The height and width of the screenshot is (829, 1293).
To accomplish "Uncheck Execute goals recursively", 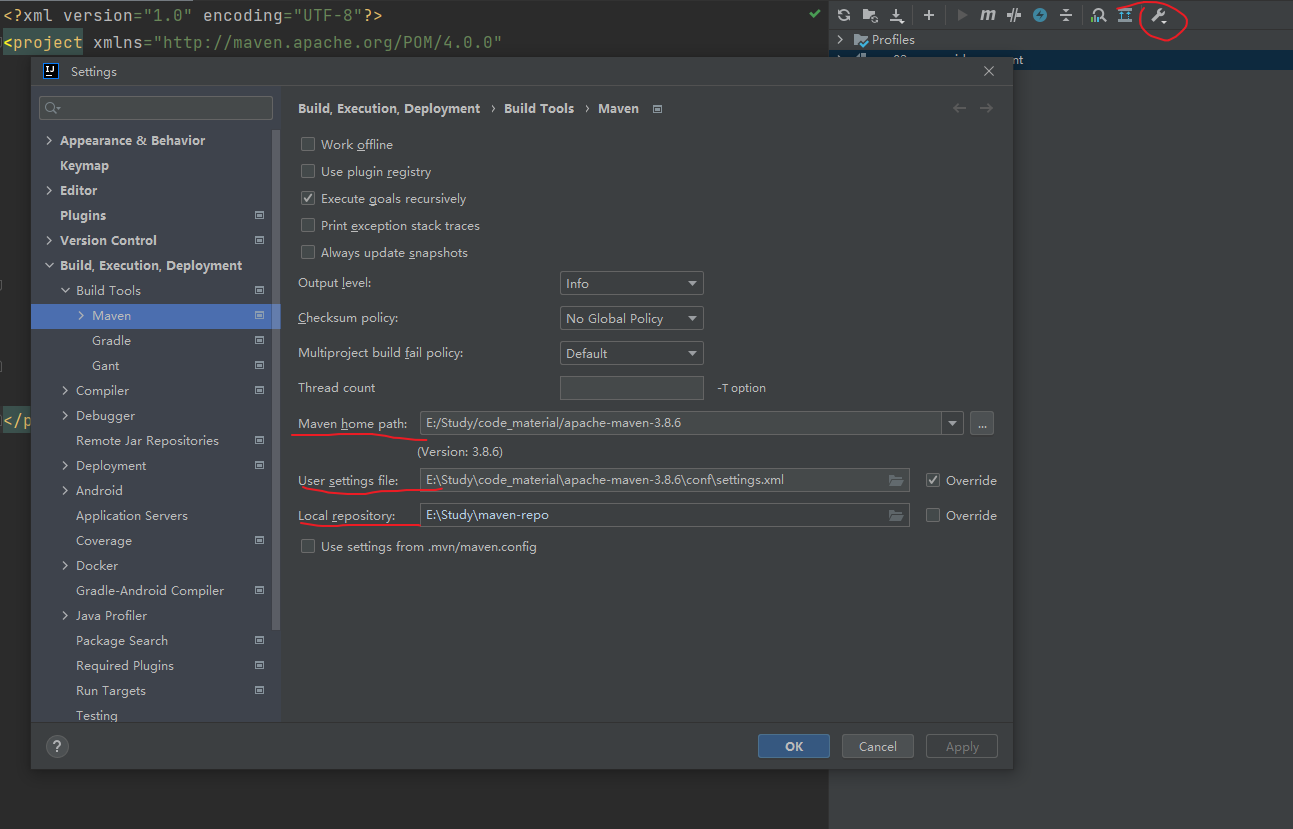I will click(x=308, y=199).
